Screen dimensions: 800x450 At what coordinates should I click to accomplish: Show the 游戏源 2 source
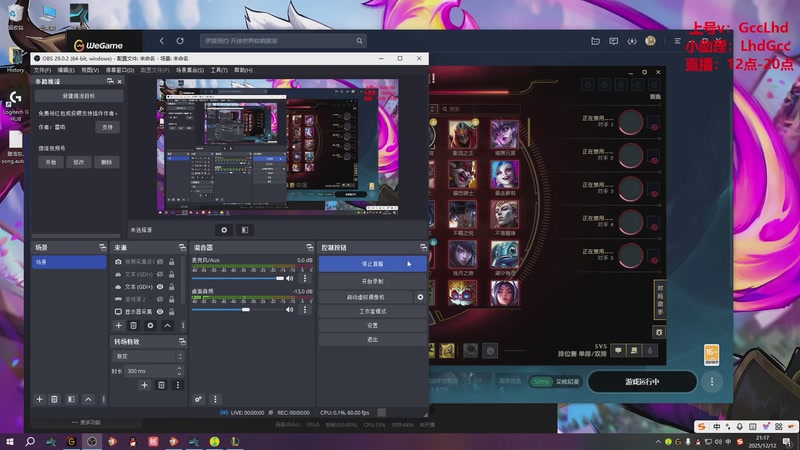pyautogui.click(x=160, y=299)
